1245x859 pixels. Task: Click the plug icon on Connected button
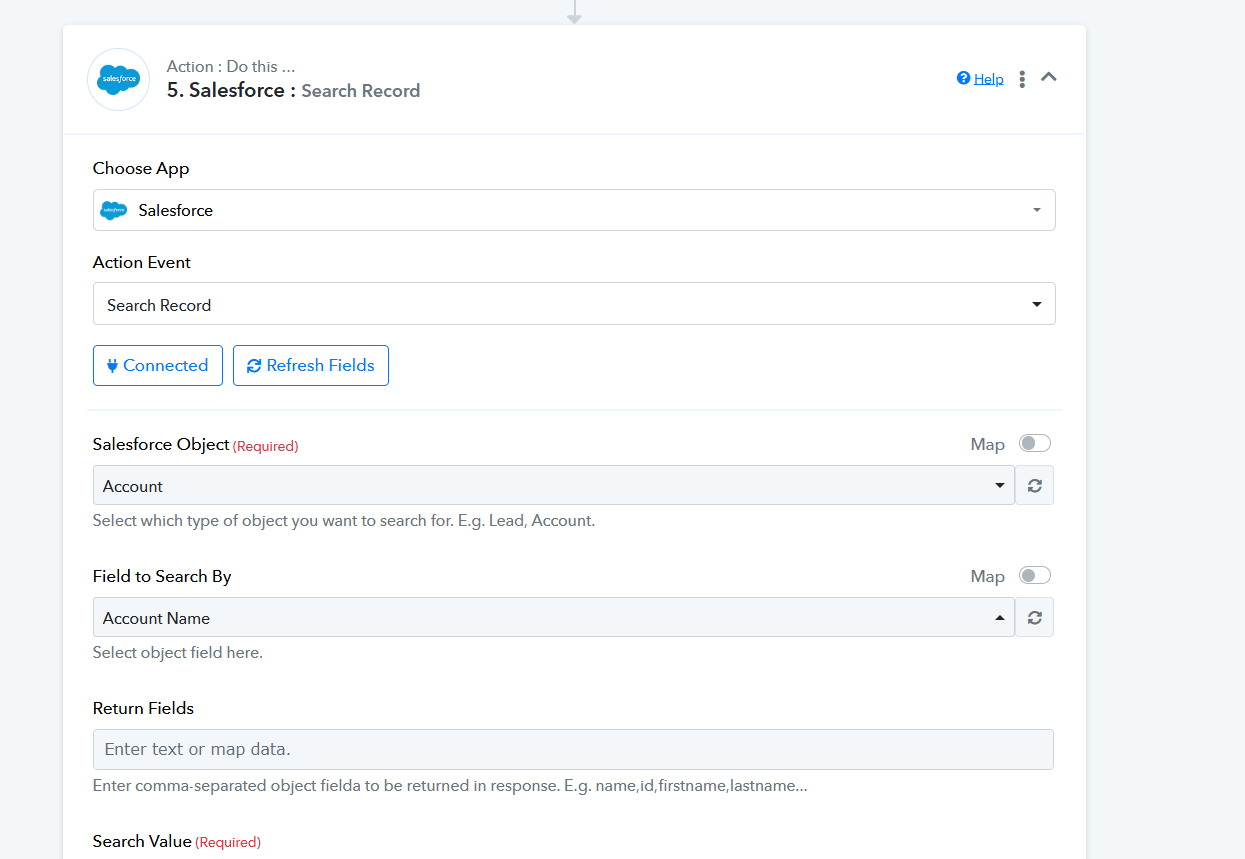point(112,366)
